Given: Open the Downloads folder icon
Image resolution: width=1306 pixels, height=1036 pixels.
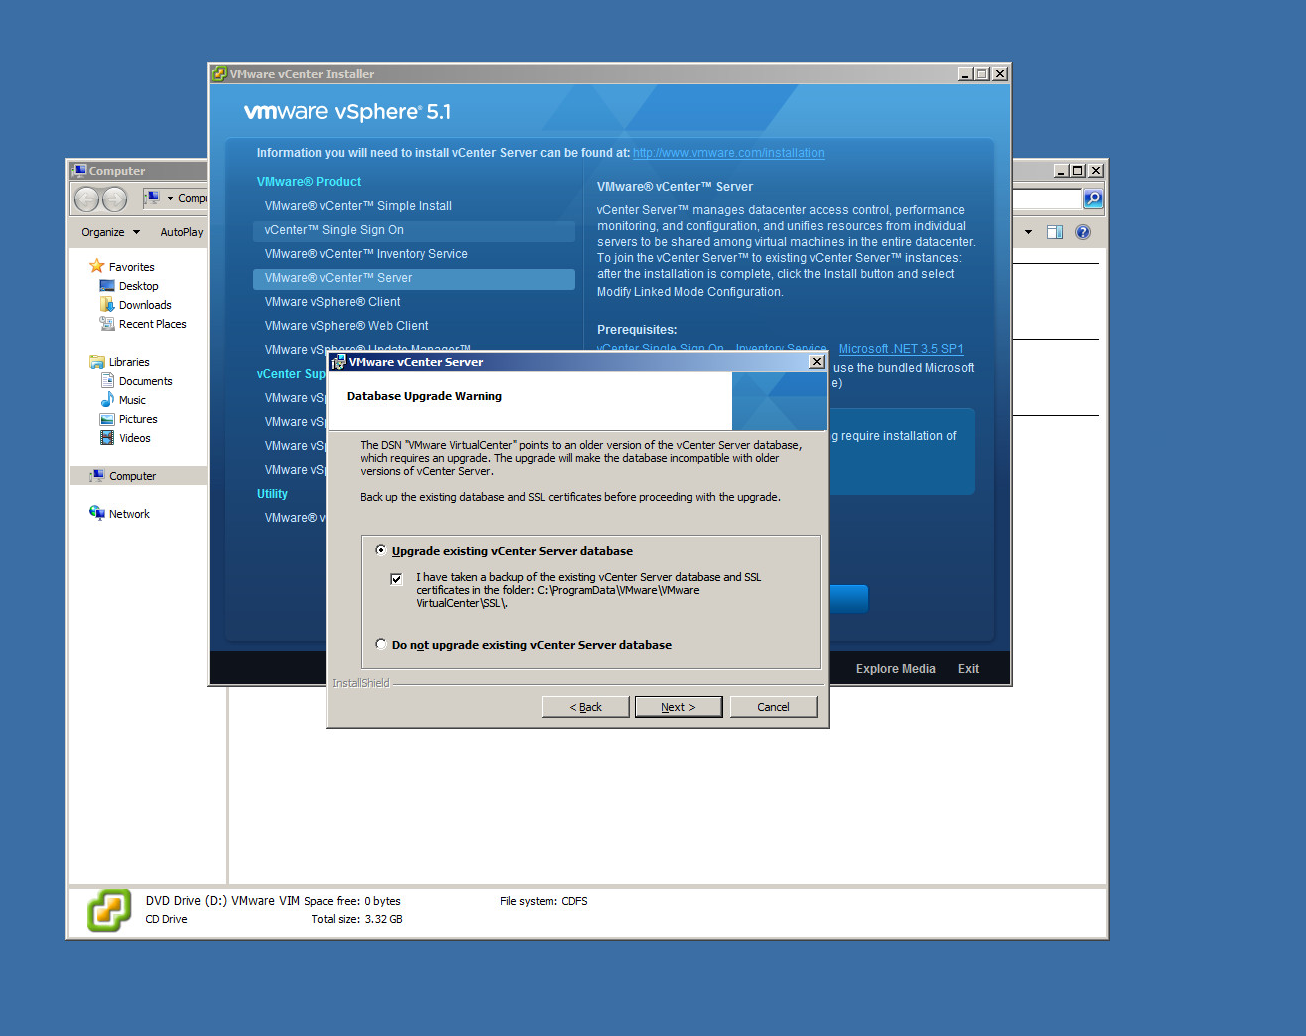Looking at the screenshot, I should 107,305.
